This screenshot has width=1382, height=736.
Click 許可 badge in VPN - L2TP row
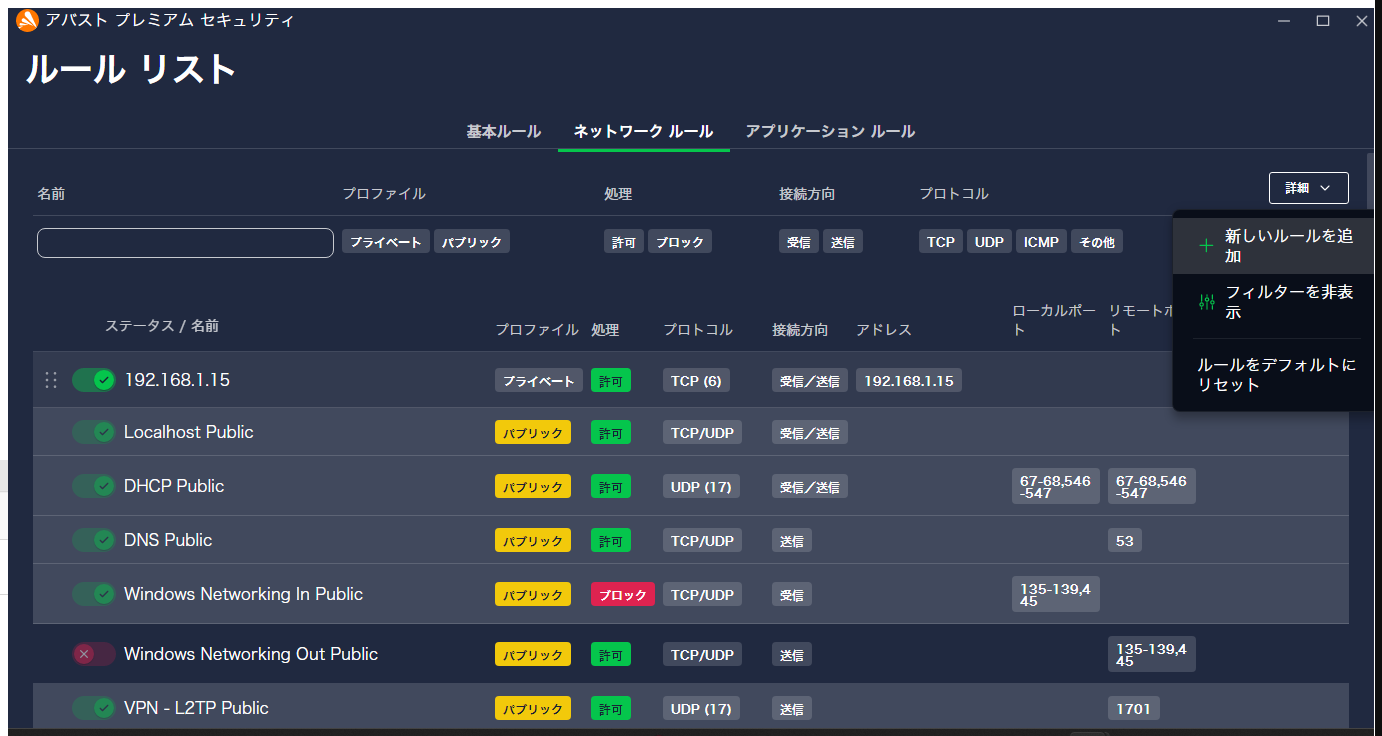click(611, 708)
